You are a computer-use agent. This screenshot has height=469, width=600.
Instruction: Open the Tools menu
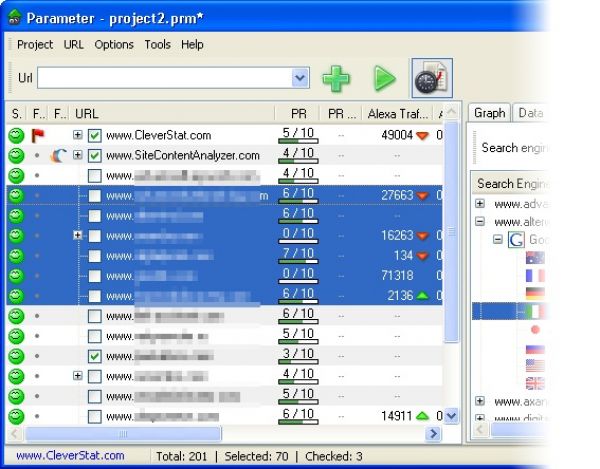coord(157,44)
